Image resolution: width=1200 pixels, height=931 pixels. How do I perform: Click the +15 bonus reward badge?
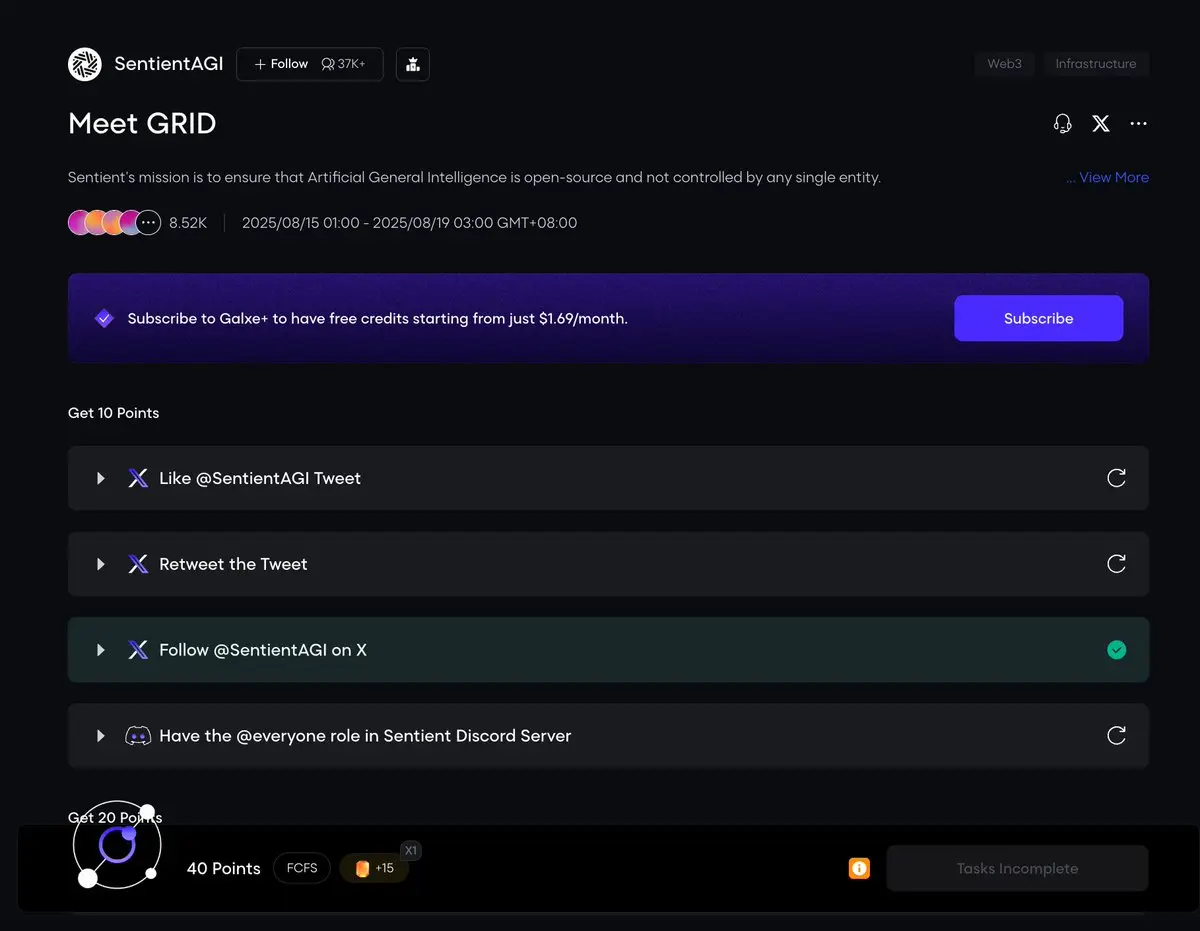[x=375, y=868]
